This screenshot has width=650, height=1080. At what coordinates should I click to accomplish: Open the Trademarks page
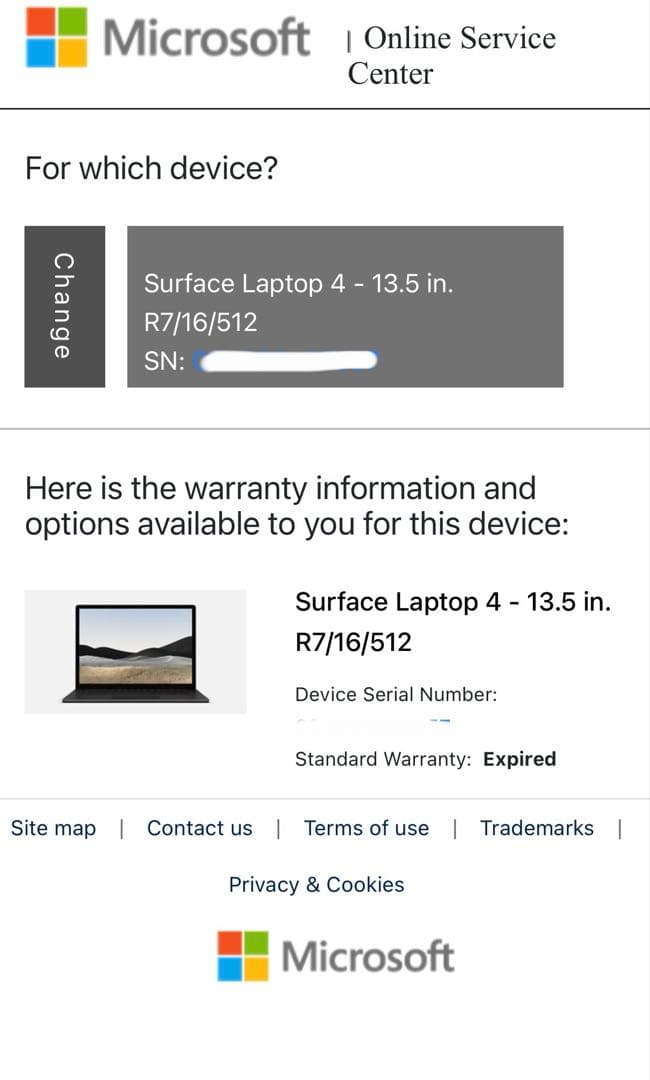[536, 828]
